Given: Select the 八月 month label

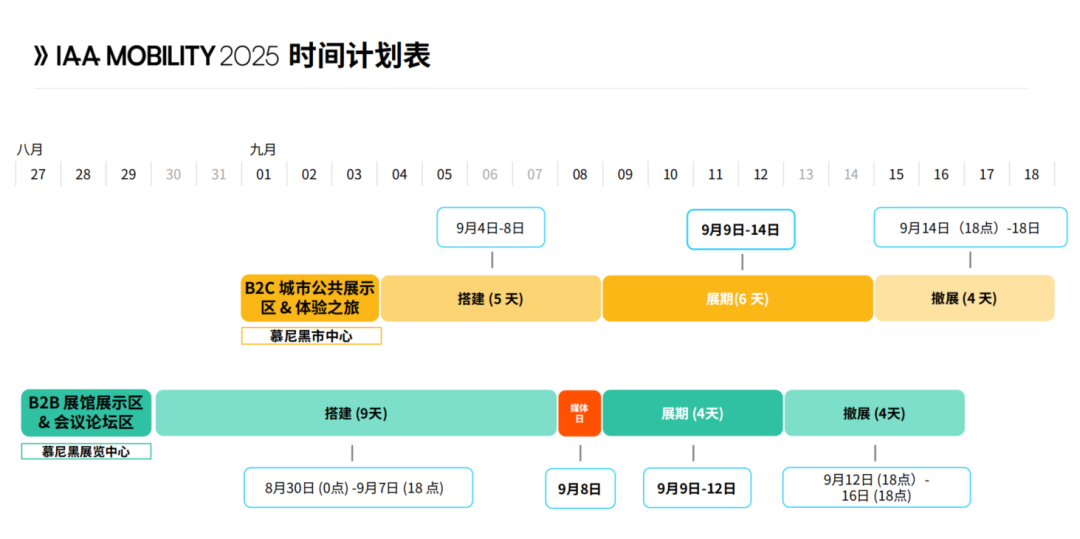Looking at the screenshot, I should pos(30,149).
